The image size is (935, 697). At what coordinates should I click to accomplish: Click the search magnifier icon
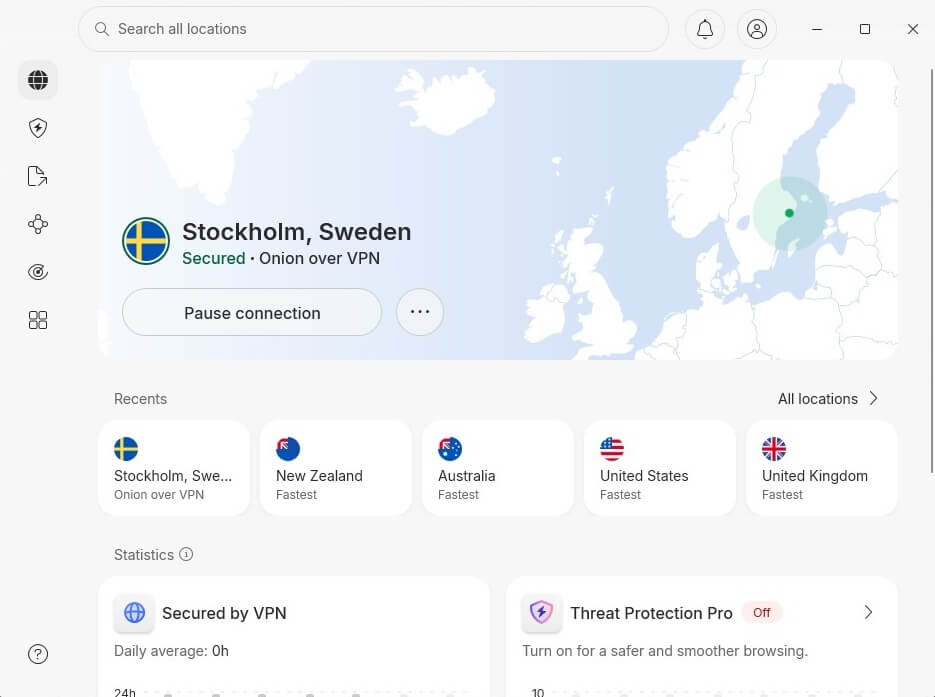point(102,29)
